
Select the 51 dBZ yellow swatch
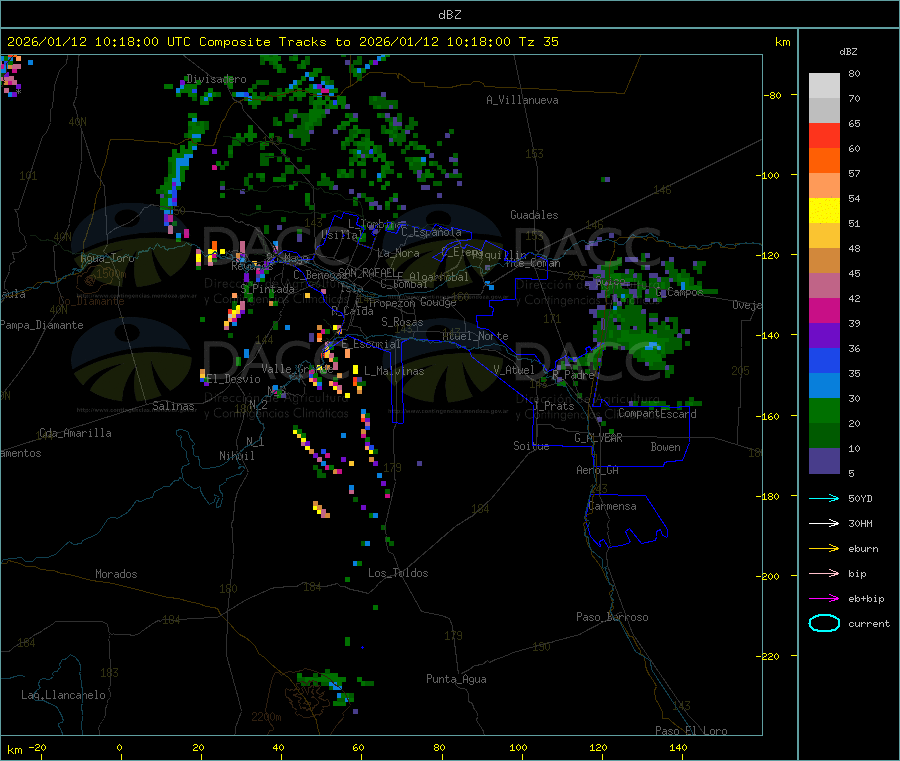click(x=824, y=211)
